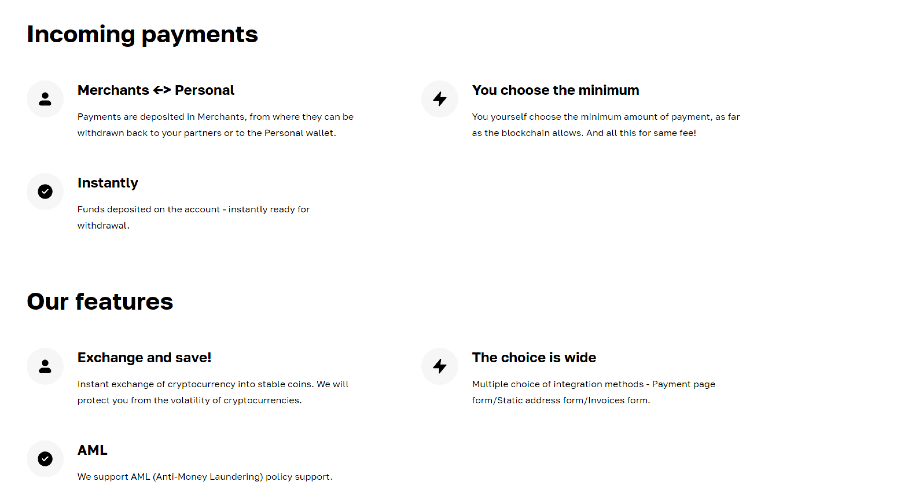Click the Exchange and save! title
Screen dimensions: 897x500
(x=144, y=357)
